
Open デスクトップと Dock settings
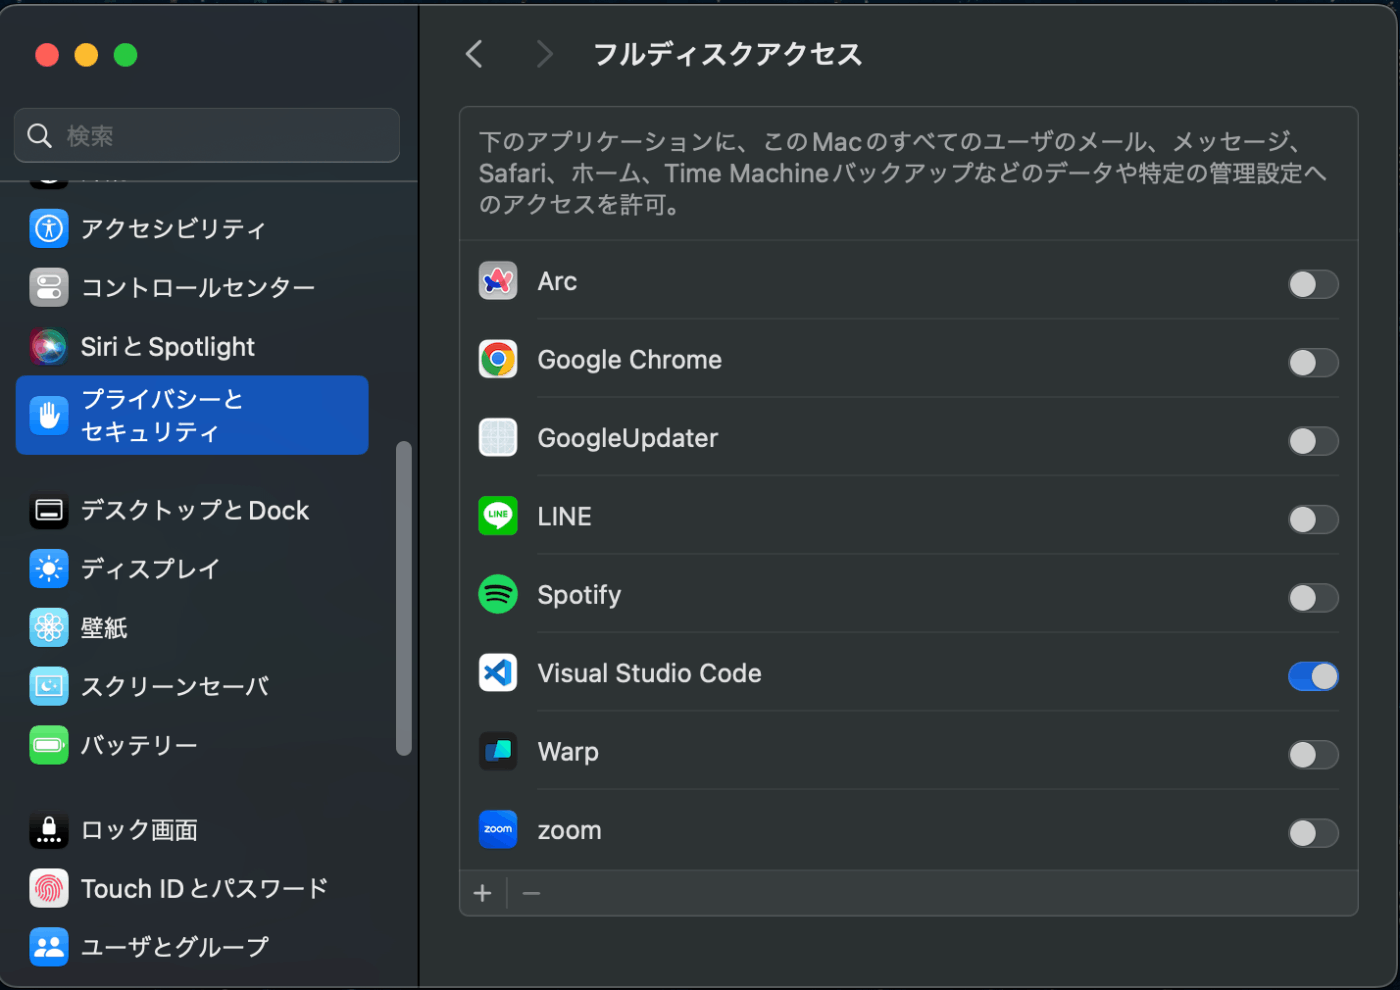click(x=192, y=511)
